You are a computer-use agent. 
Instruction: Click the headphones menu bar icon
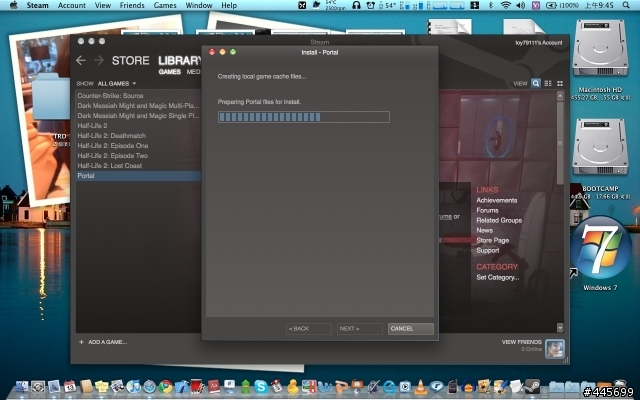coord(356,5)
